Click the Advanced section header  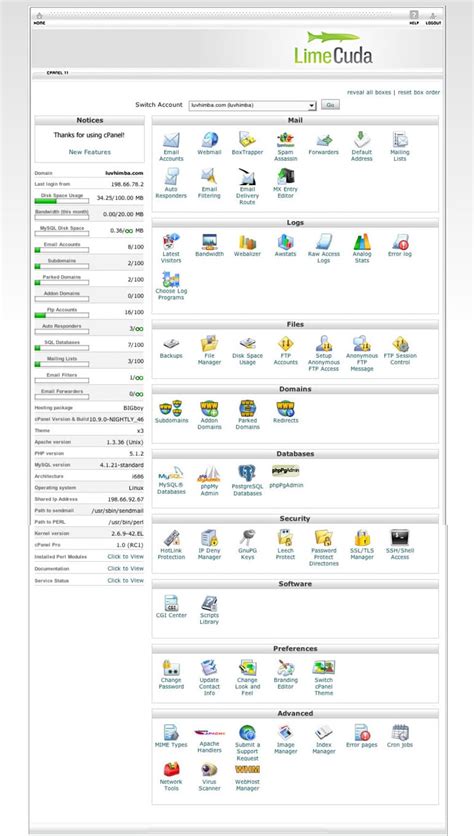[x=295, y=713]
